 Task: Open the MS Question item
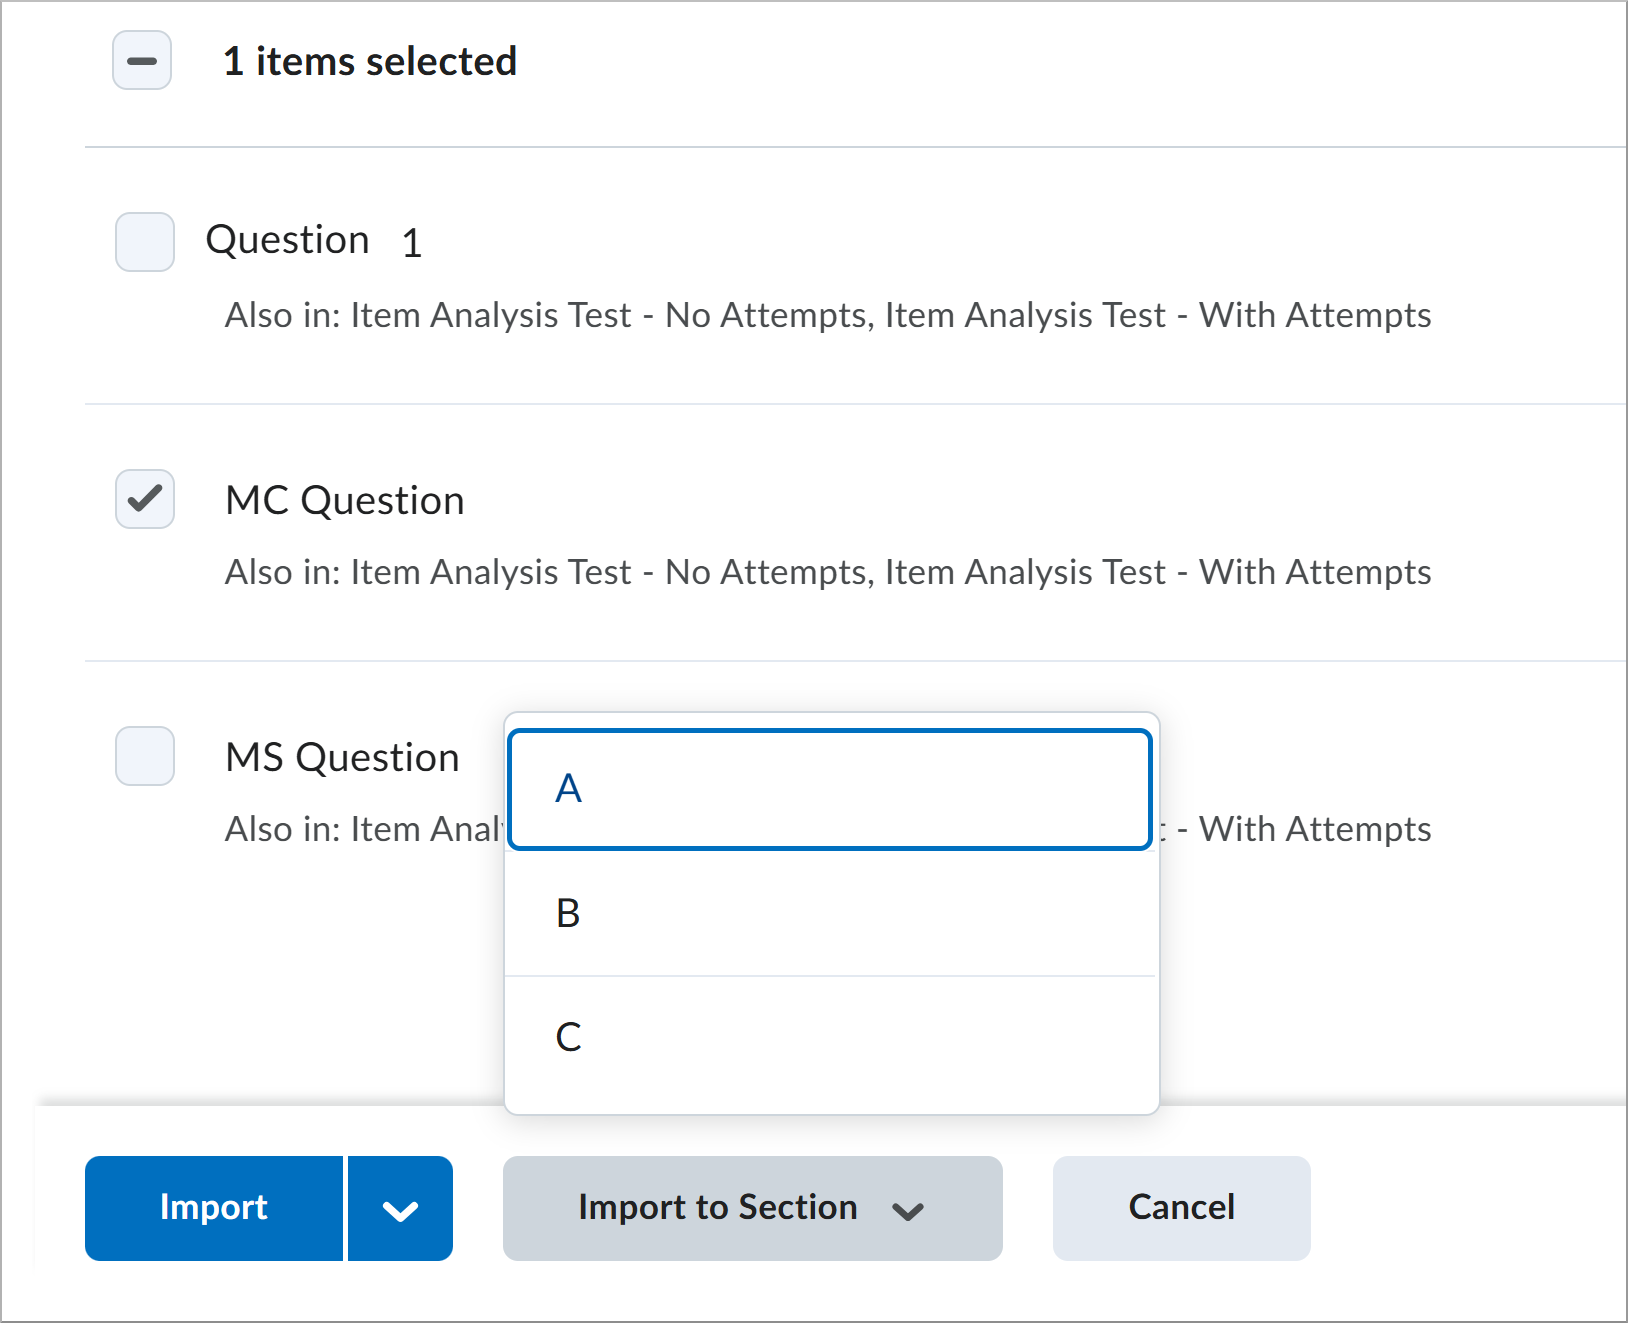[x=342, y=757]
